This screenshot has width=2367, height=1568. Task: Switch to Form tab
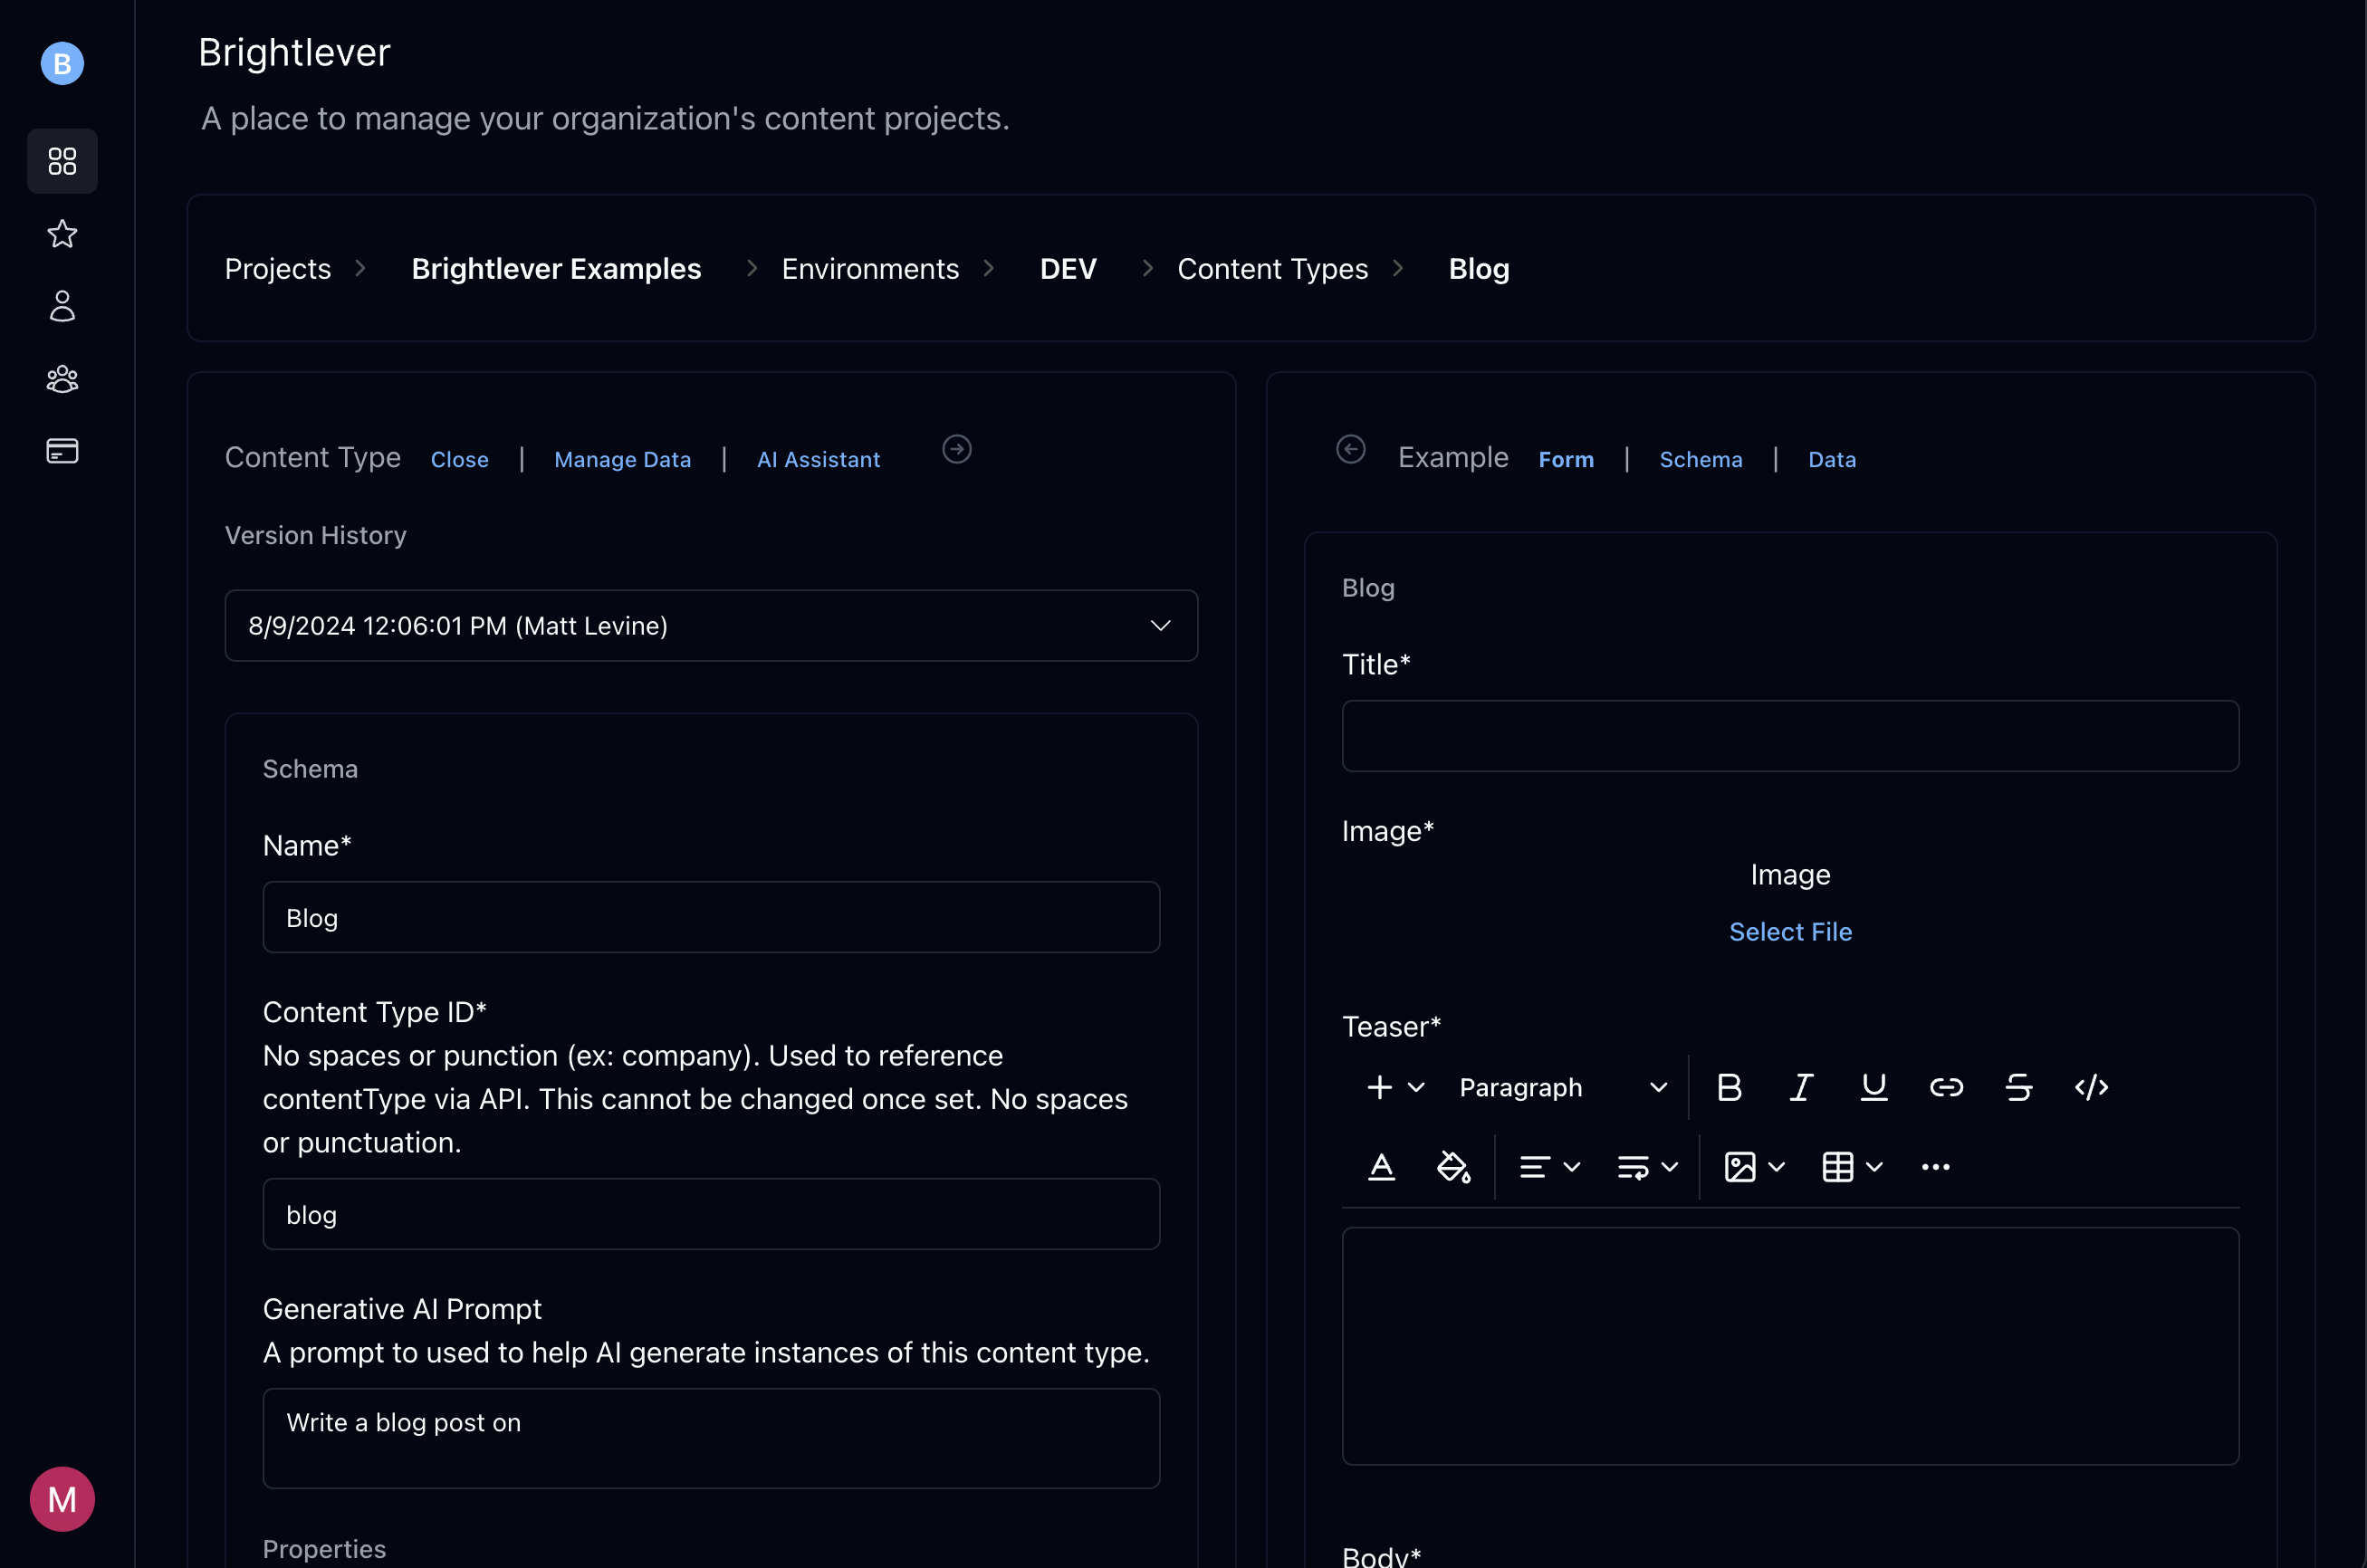(x=1566, y=460)
